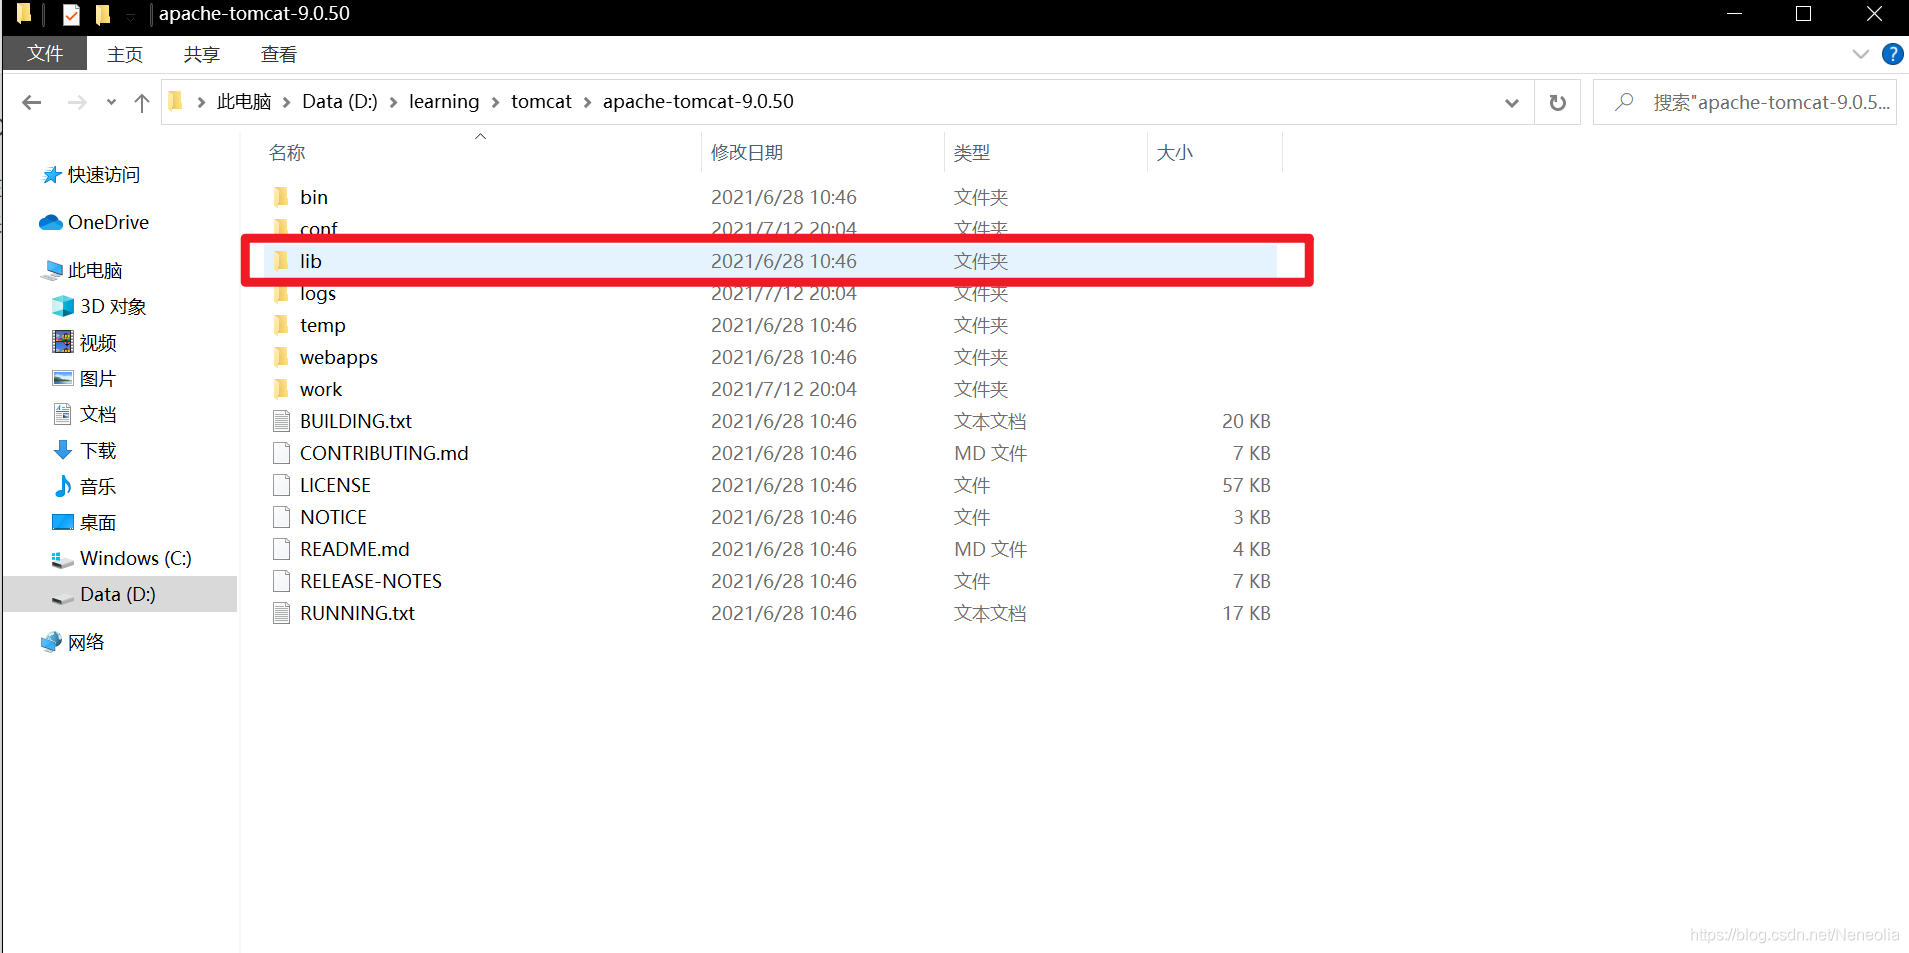Open the Help icon
Image resolution: width=1909 pixels, height=953 pixels.
[x=1892, y=54]
